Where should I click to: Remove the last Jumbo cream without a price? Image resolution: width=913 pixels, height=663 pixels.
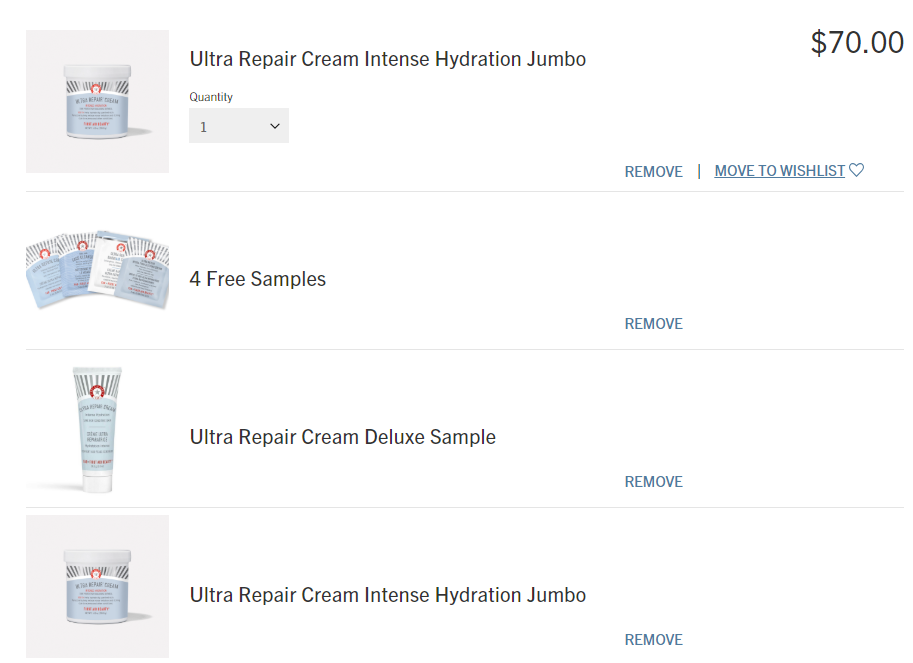pyautogui.click(x=653, y=640)
